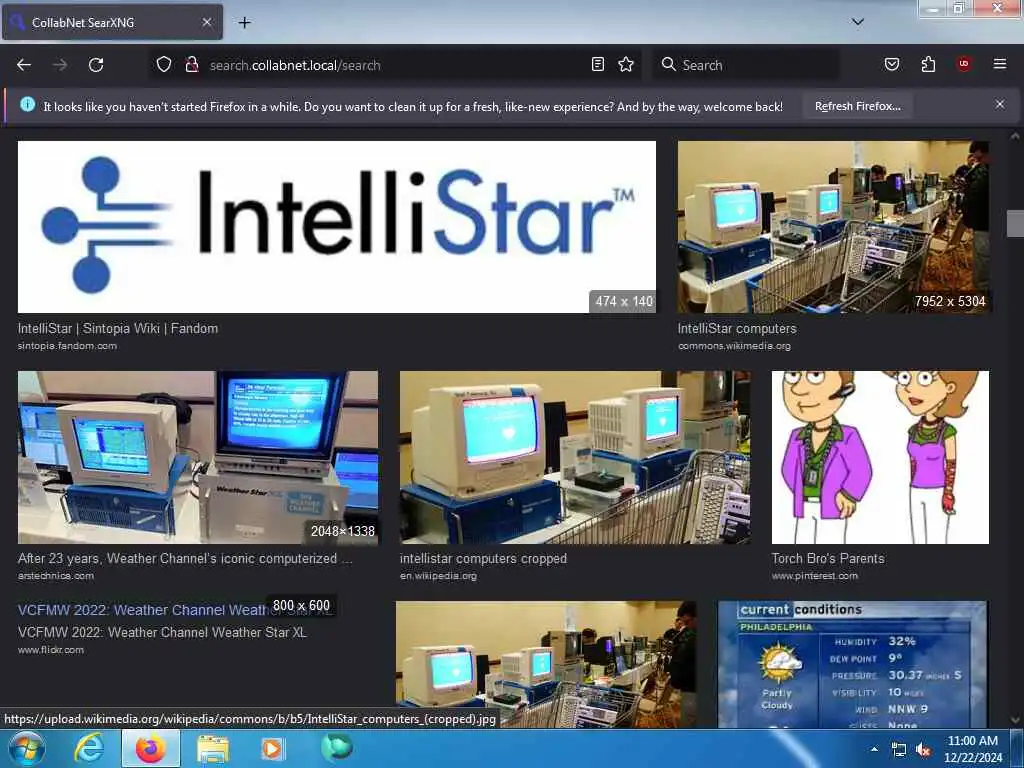Image resolution: width=1024 pixels, height=768 pixels.
Task: Open the Extensions puzzle icon
Action: point(928,64)
